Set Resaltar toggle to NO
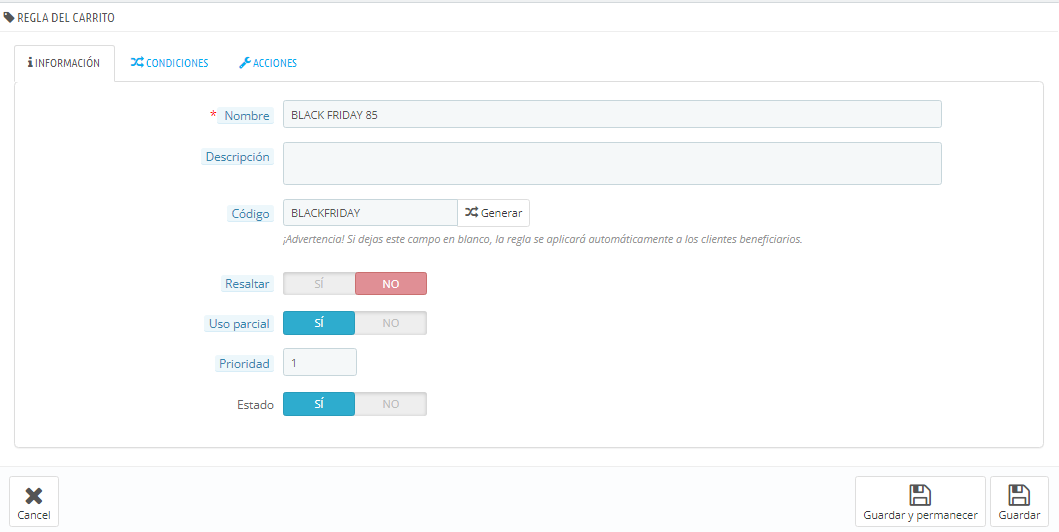 click(x=391, y=284)
